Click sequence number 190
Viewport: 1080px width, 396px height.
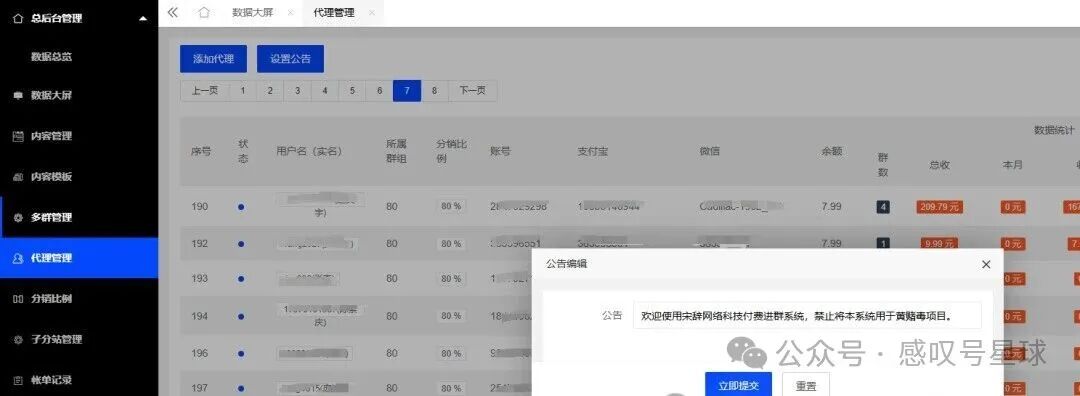200,207
